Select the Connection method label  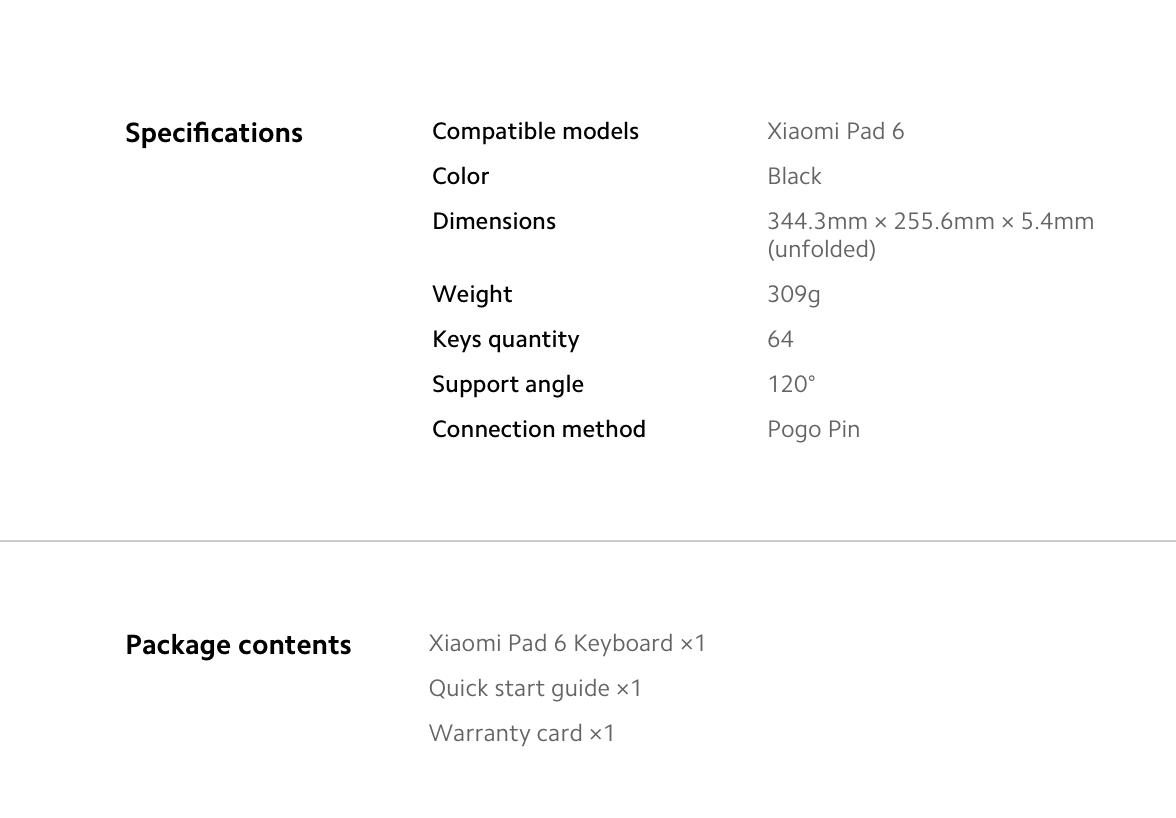[538, 429]
